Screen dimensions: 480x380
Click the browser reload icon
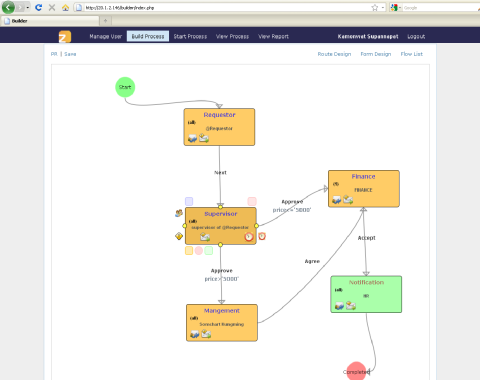[x=39, y=7]
